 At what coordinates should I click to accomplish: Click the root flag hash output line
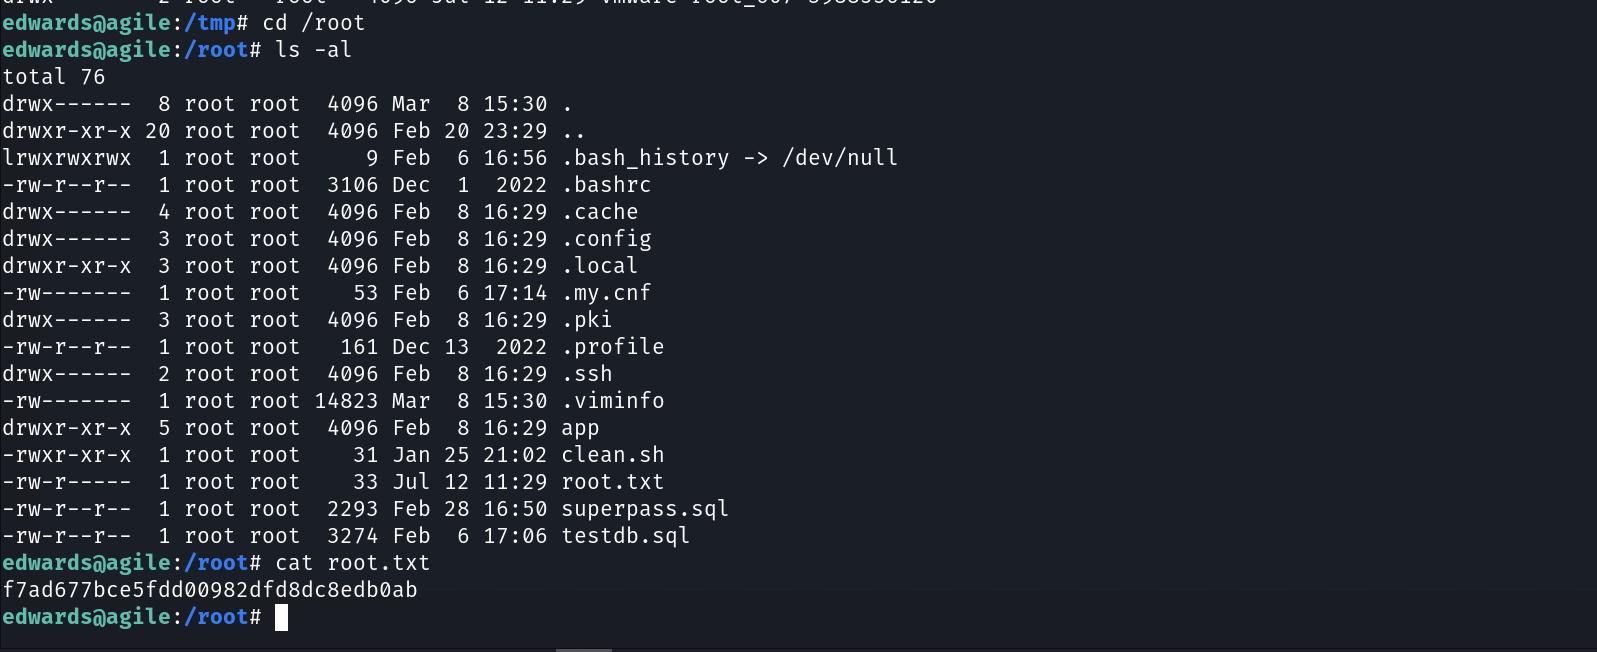210,590
